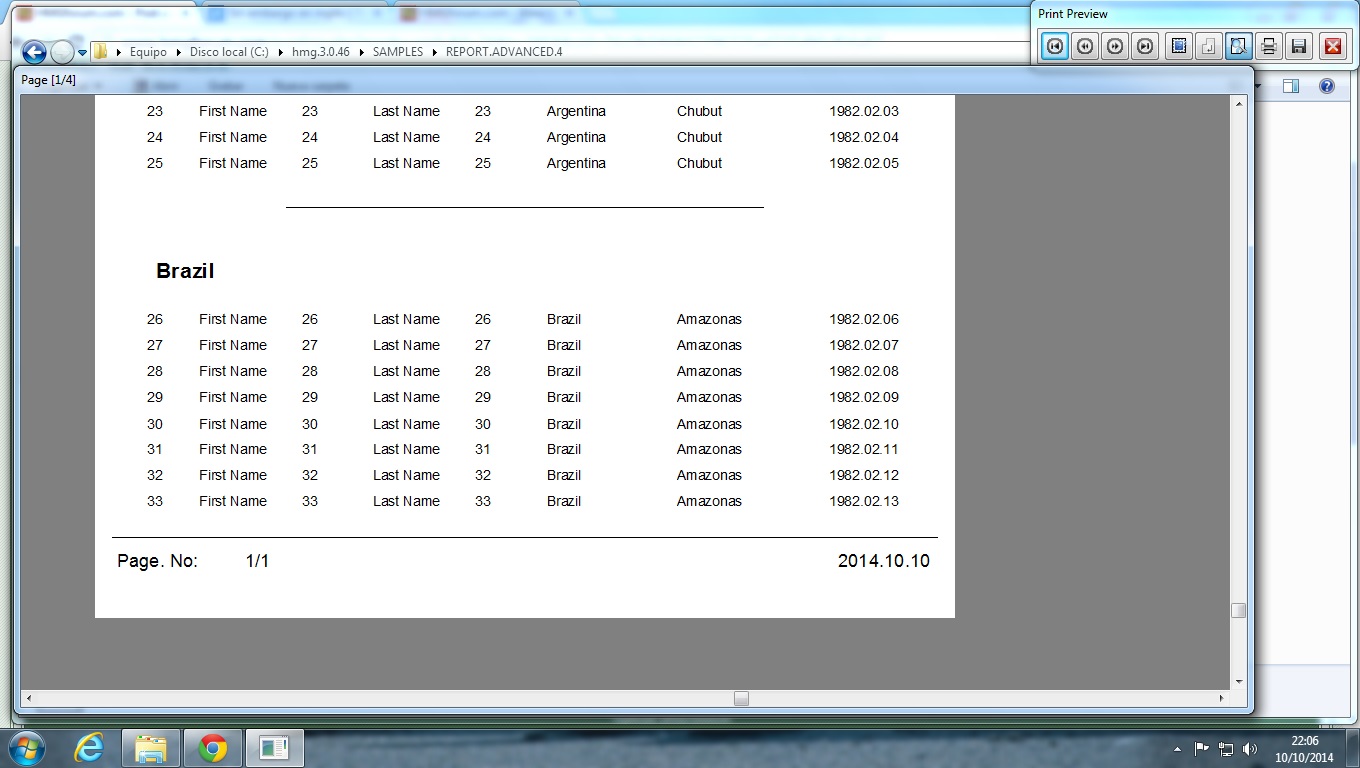This screenshot has width=1360, height=768.
Task: Click Argentina in row 24
Action: 576,137
